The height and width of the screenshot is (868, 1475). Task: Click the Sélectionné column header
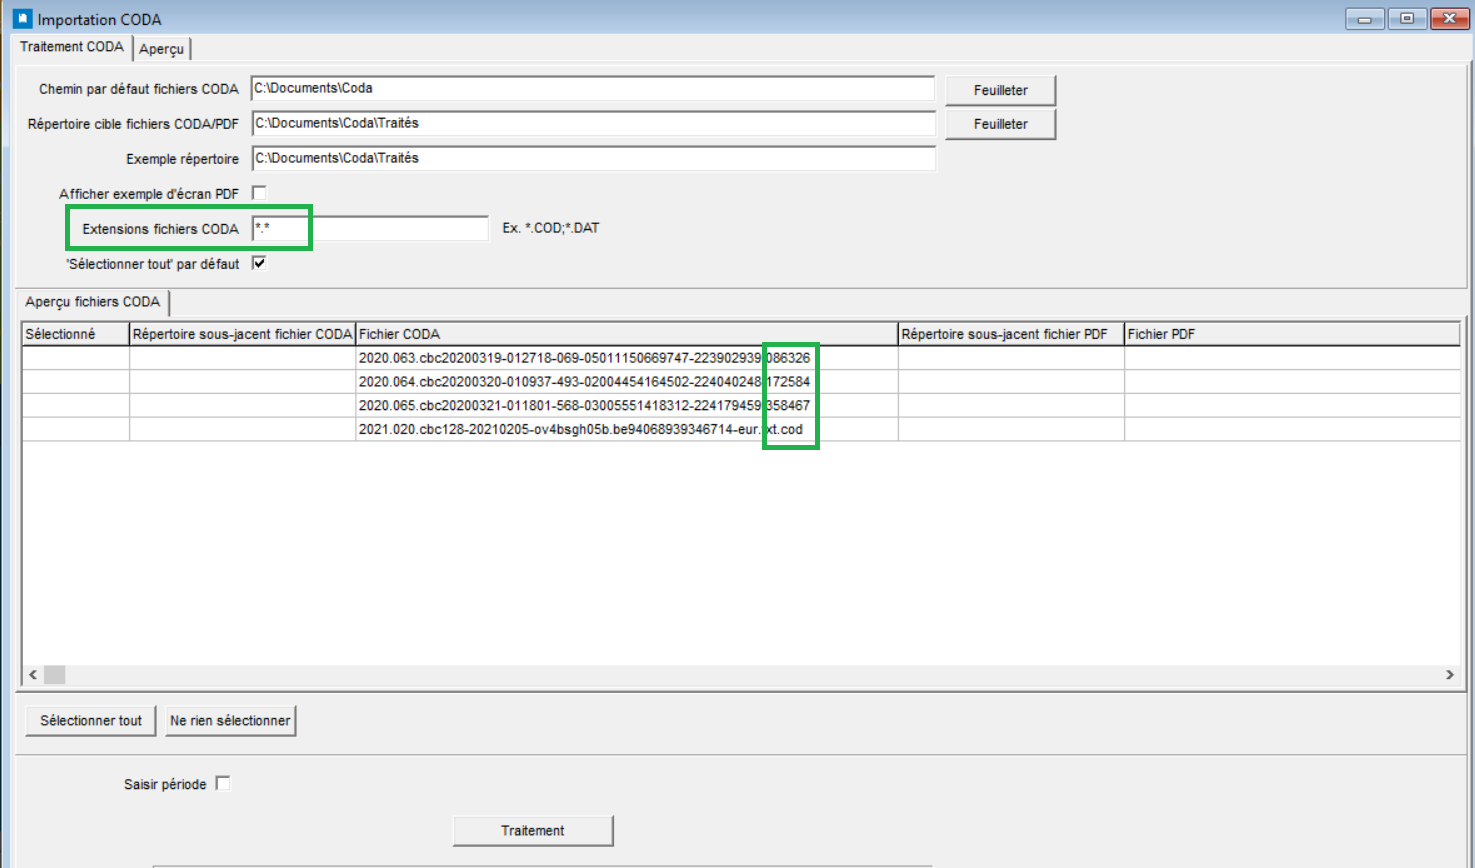pyautogui.click(x=76, y=334)
